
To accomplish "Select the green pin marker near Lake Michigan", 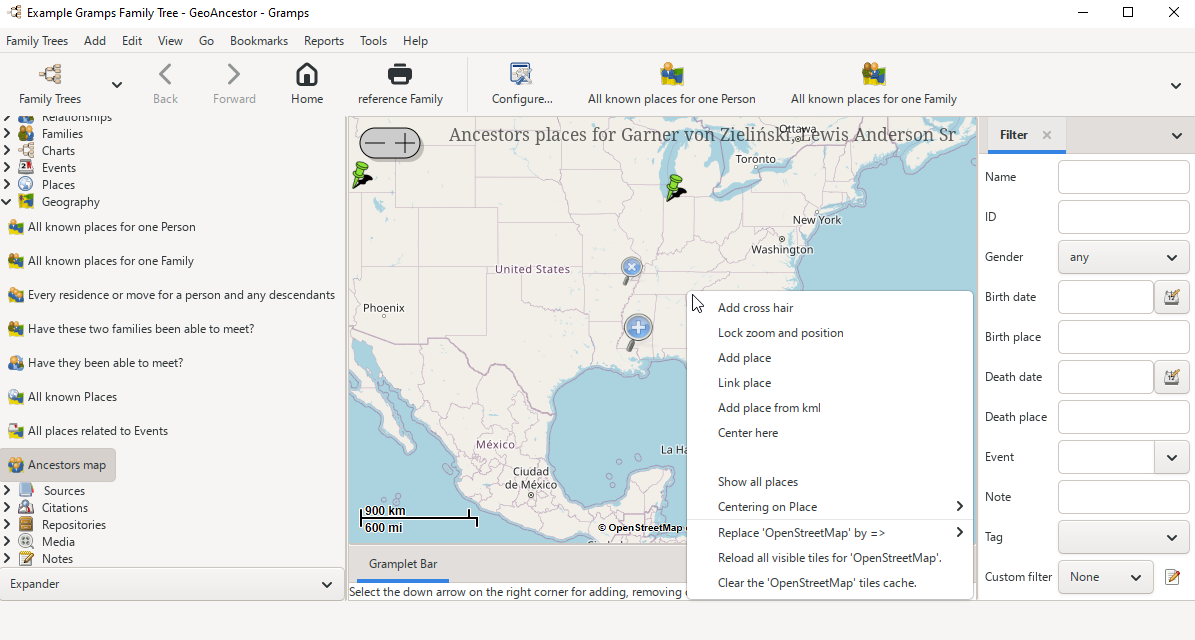I will tap(675, 187).
